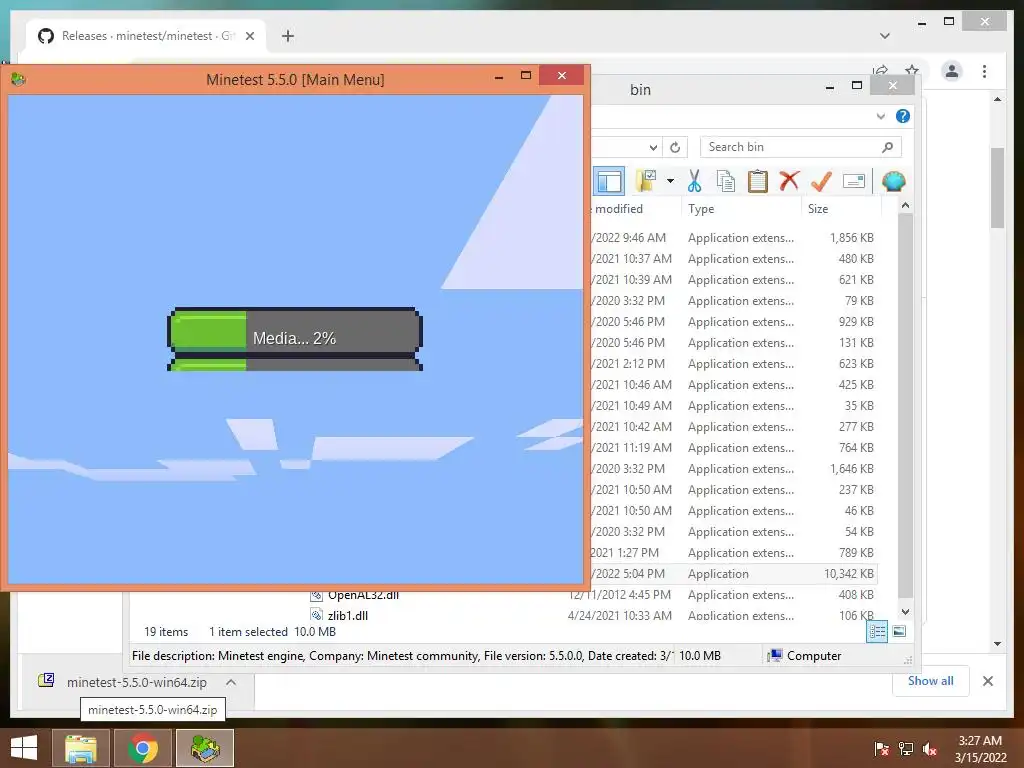Switch to Details view icon in status bar

point(877,631)
